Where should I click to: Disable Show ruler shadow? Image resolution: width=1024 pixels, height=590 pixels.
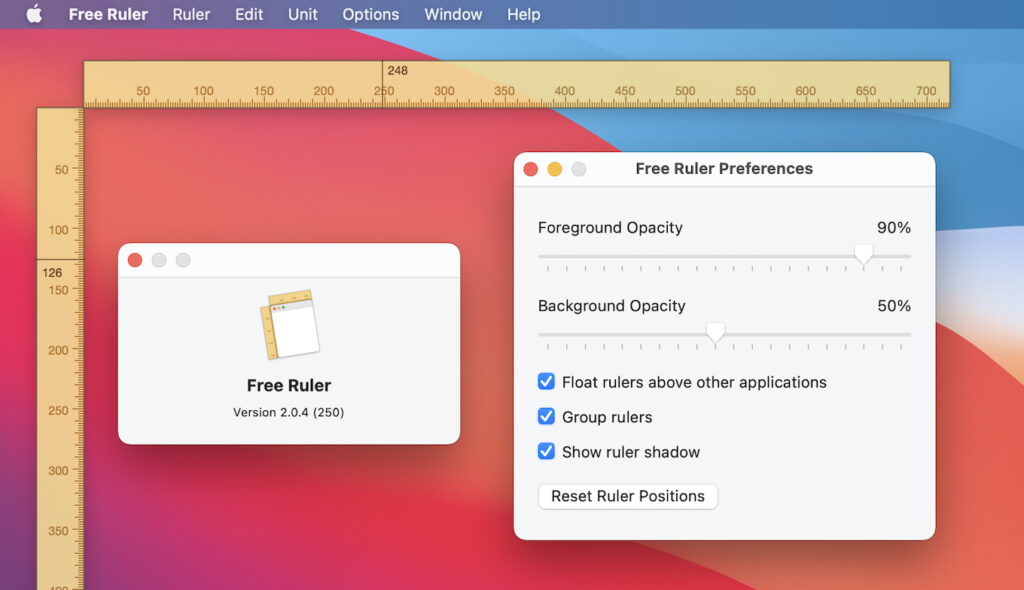547,451
